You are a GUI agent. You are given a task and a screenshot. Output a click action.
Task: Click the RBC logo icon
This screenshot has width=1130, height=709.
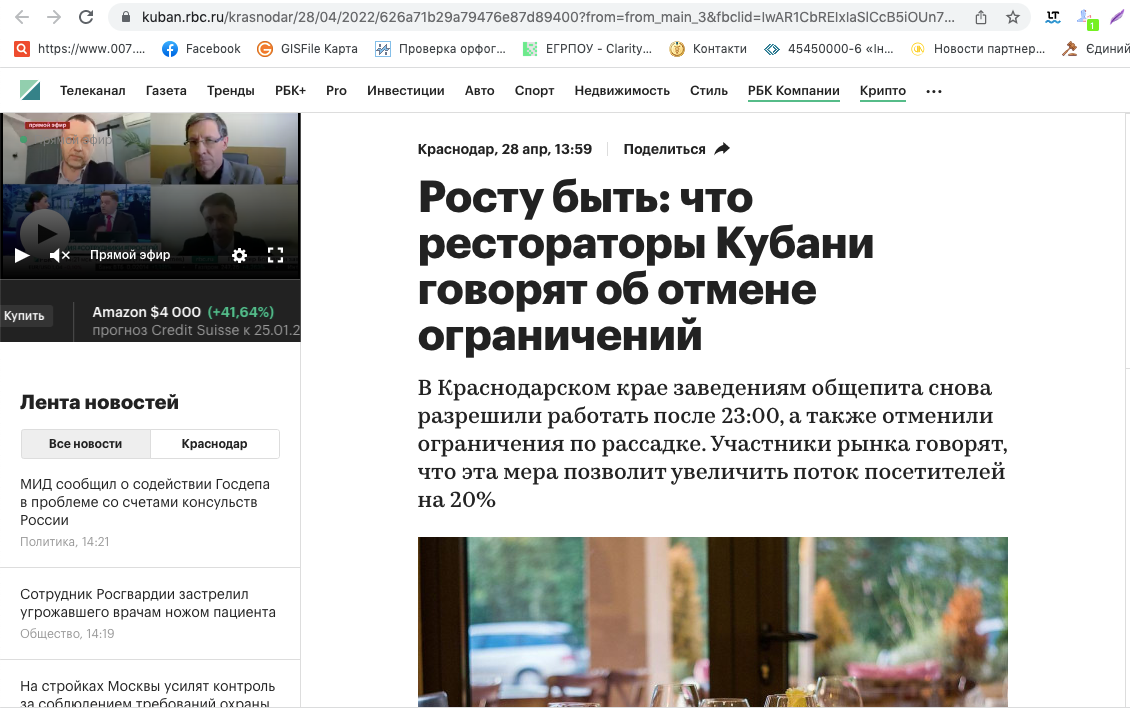click(x=30, y=91)
